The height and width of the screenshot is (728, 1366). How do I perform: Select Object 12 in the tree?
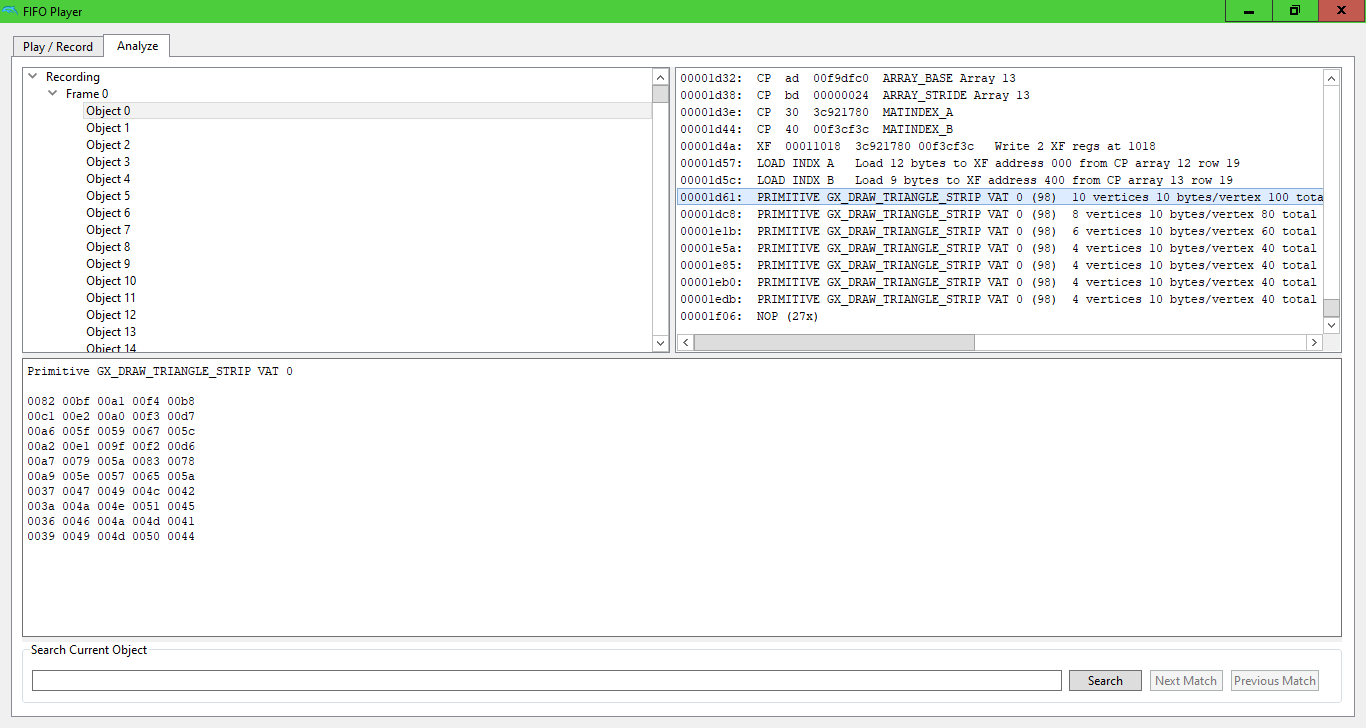point(111,315)
